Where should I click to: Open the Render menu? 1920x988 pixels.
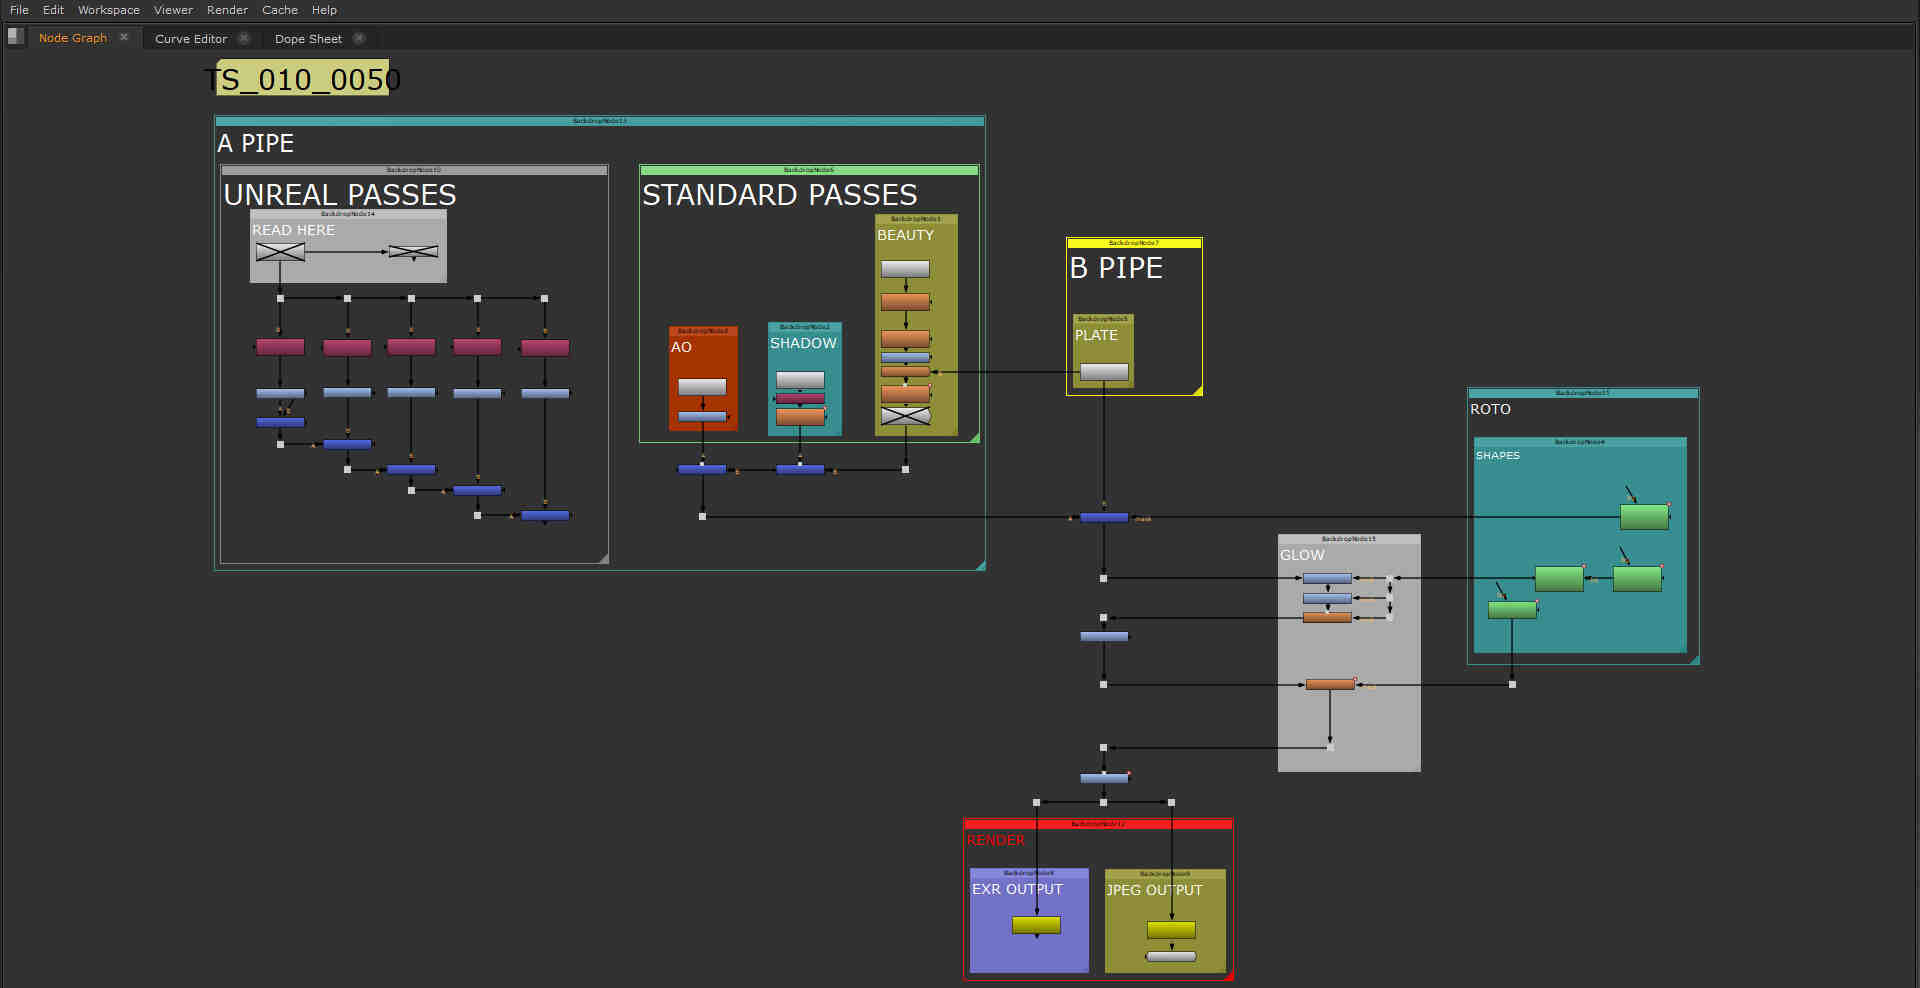pyautogui.click(x=227, y=10)
